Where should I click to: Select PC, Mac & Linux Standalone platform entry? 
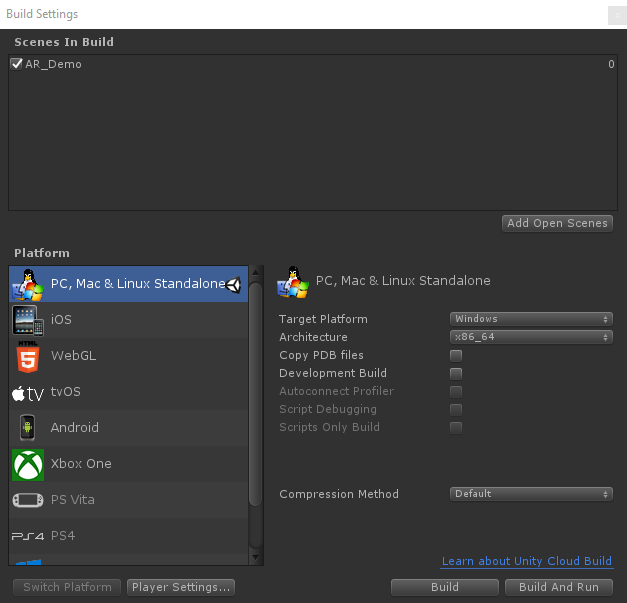tap(128, 284)
